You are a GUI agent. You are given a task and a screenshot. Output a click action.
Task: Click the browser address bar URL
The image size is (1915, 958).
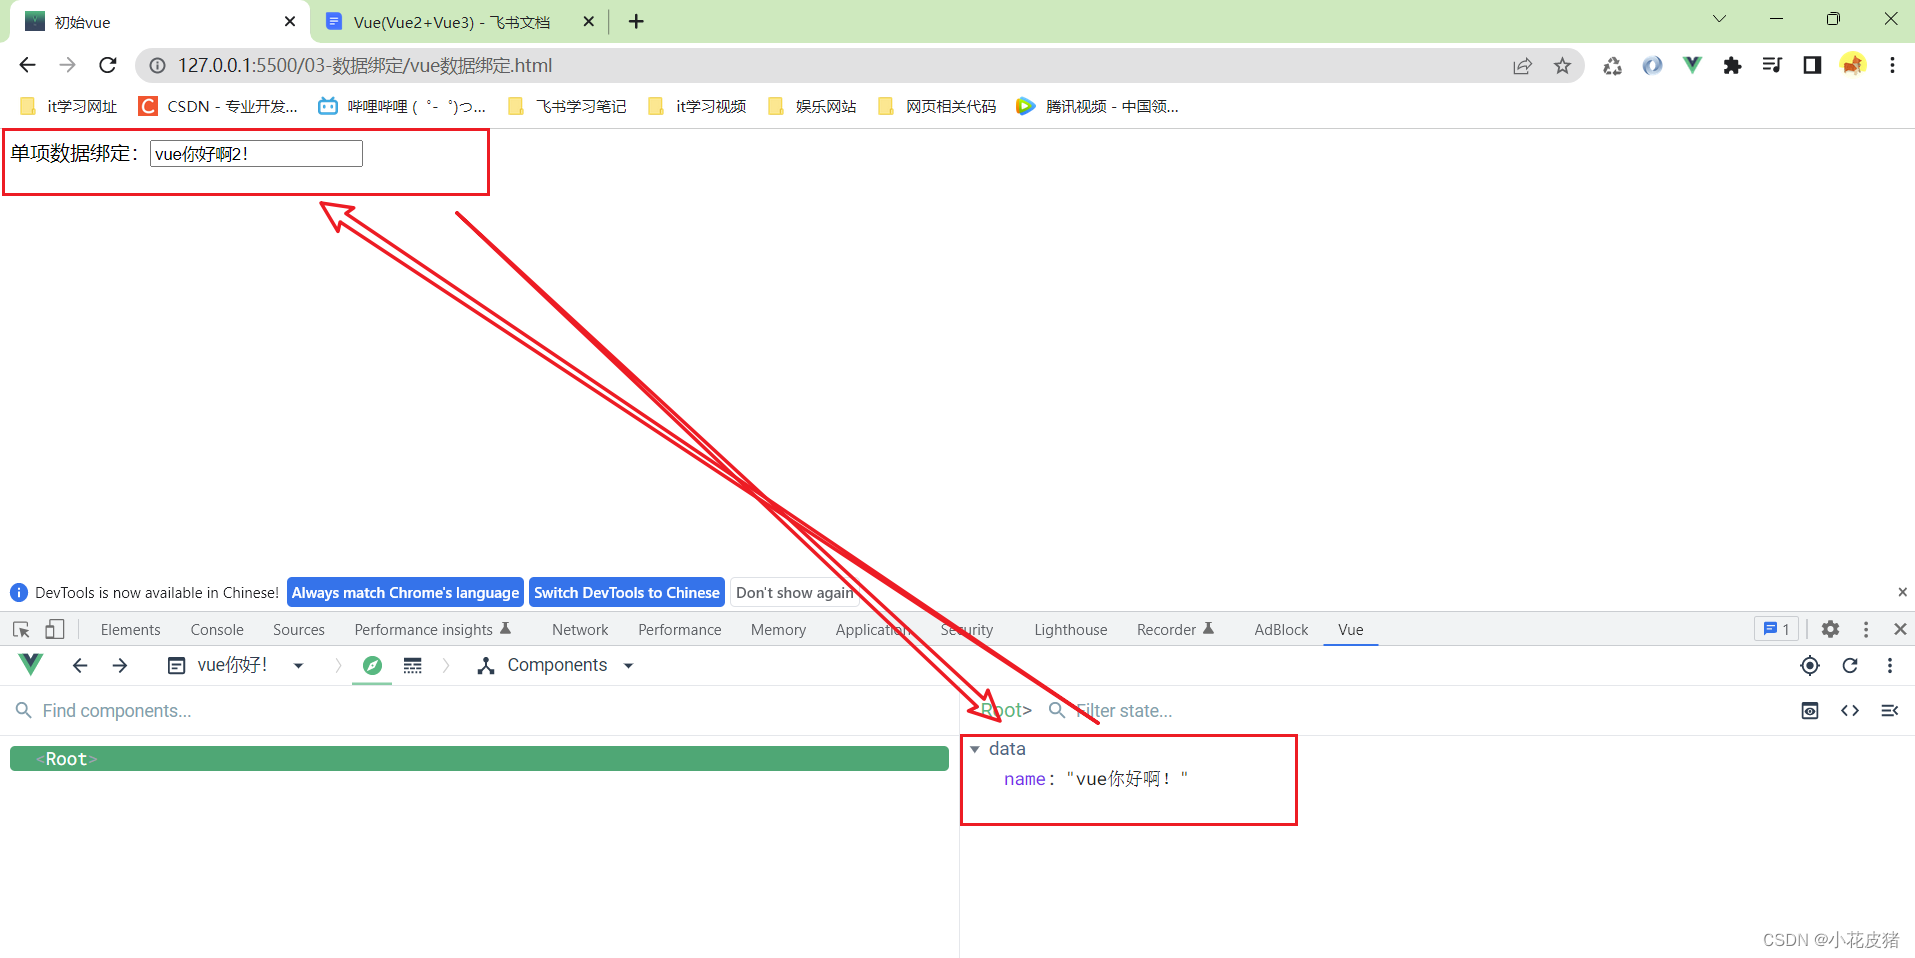coord(365,65)
